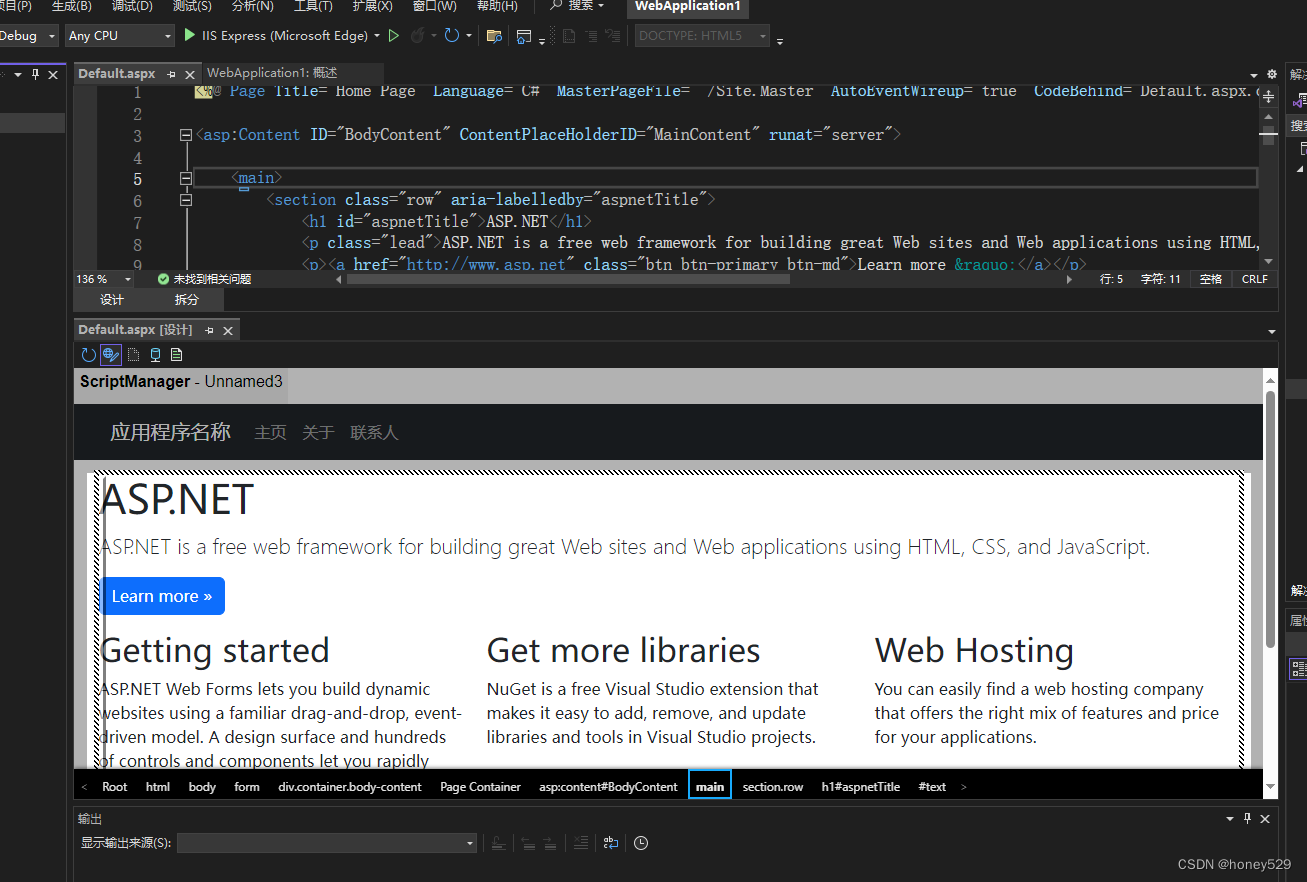Open the output source (显示输出来源) combo box
The image size is (1307, 882).
pyautogui.click(x=327, y=843)
